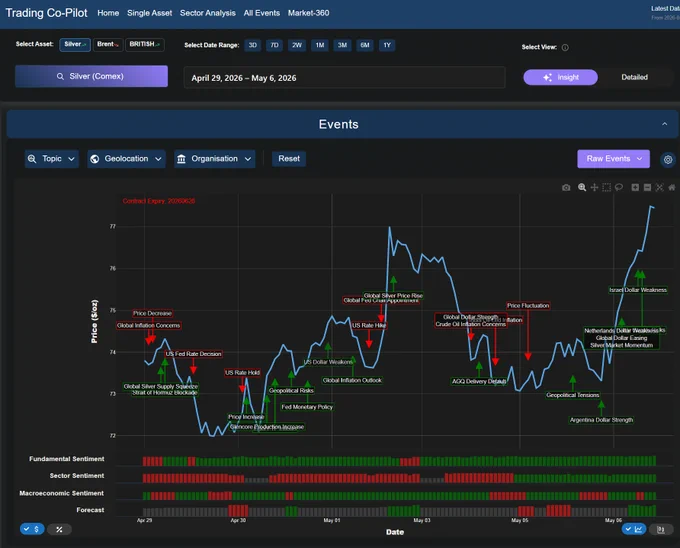The width and height of the screenshot is (680, 548).
Task: Select the chart Zoom magnifier tool
Action: click(x=582, y=187)
